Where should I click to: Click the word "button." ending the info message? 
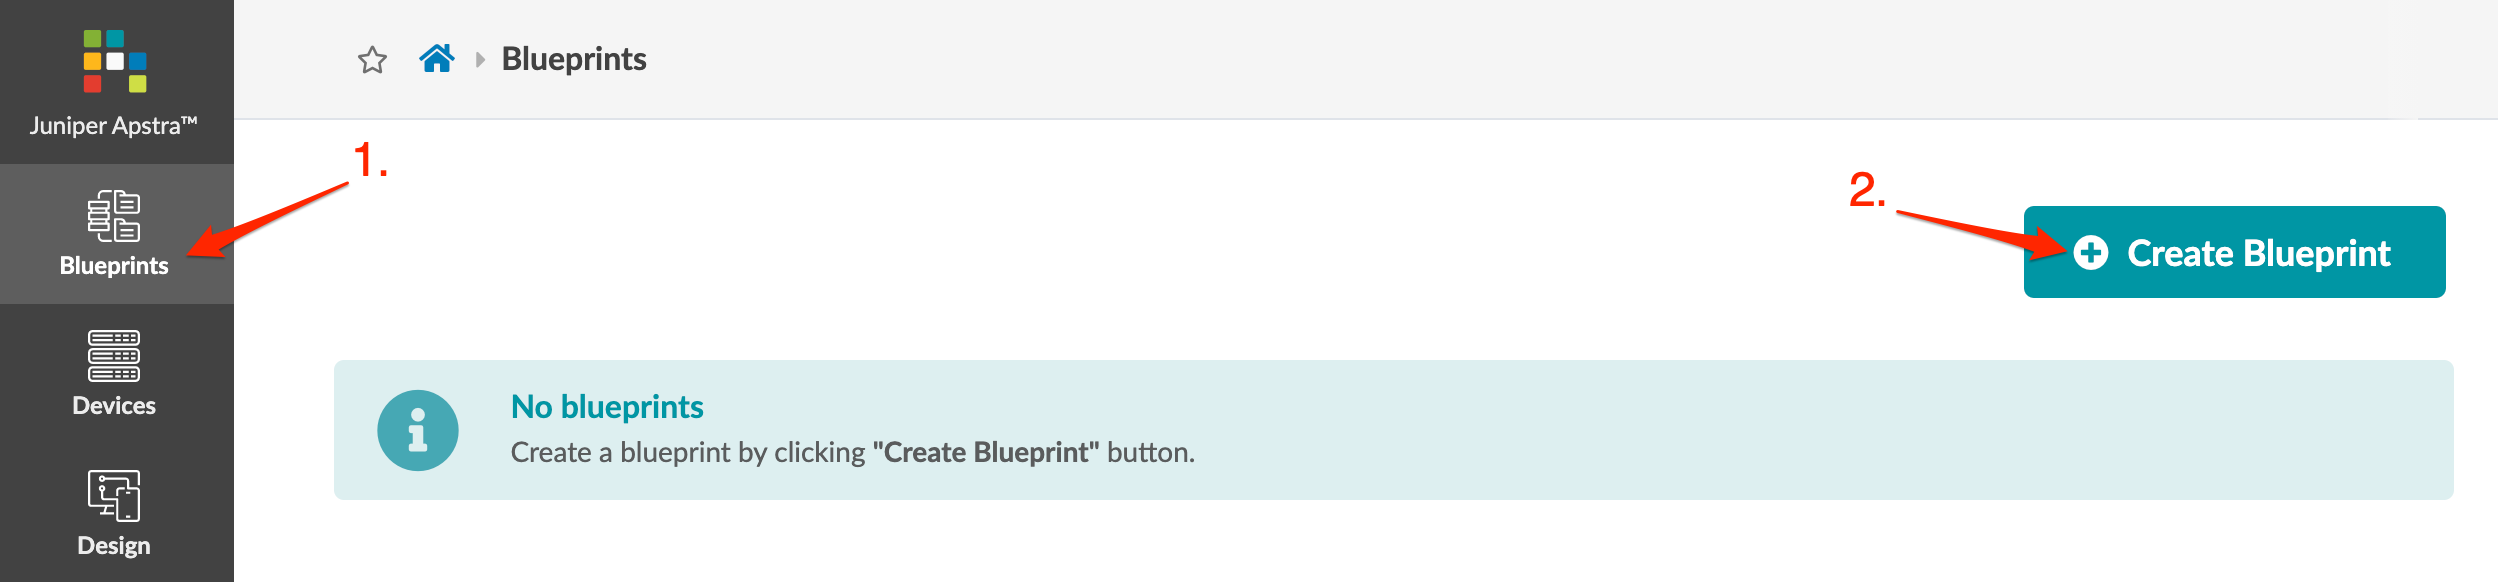1151,453
